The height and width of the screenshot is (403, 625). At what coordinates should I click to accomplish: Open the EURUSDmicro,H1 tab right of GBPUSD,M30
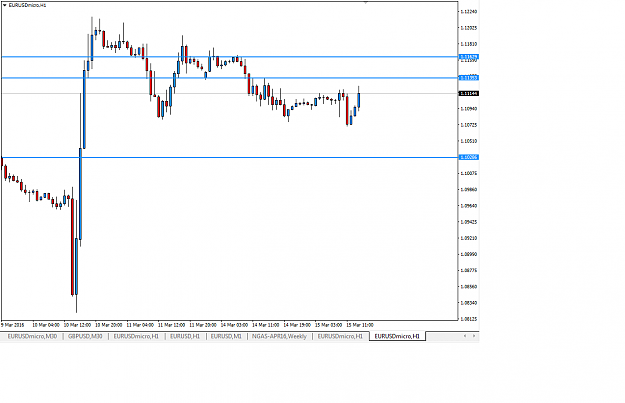tap(136, 336)
